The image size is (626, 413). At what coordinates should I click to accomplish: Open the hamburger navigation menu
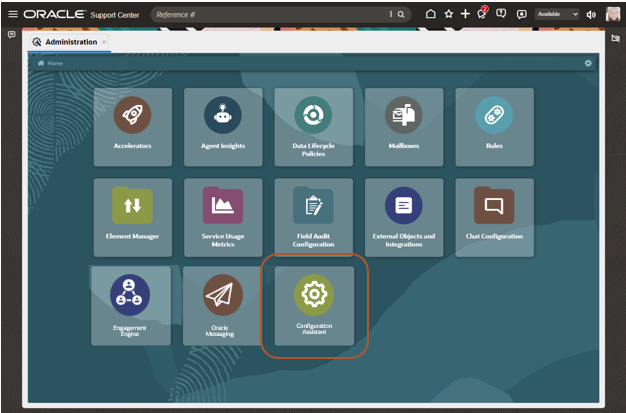(13, 14)
